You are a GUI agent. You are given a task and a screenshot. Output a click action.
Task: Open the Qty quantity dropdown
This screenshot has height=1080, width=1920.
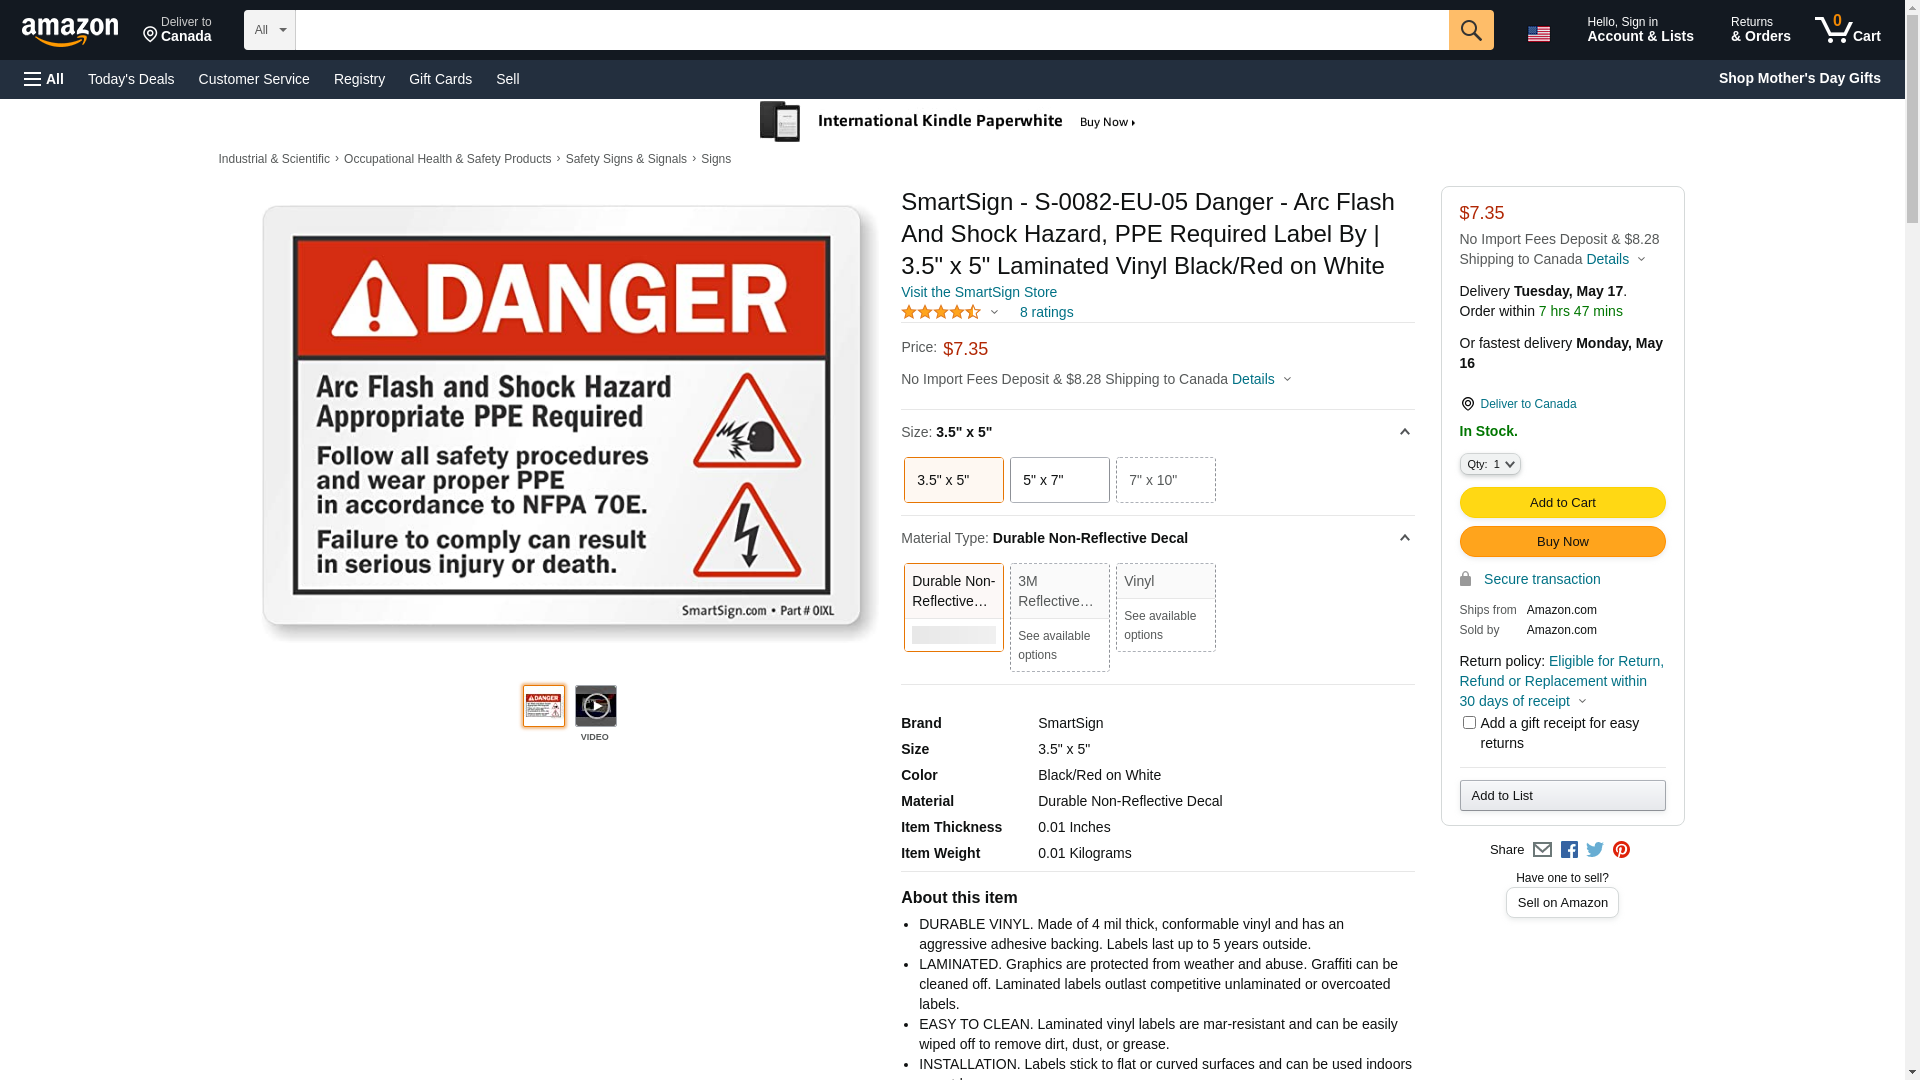[x=1490, y=464]
